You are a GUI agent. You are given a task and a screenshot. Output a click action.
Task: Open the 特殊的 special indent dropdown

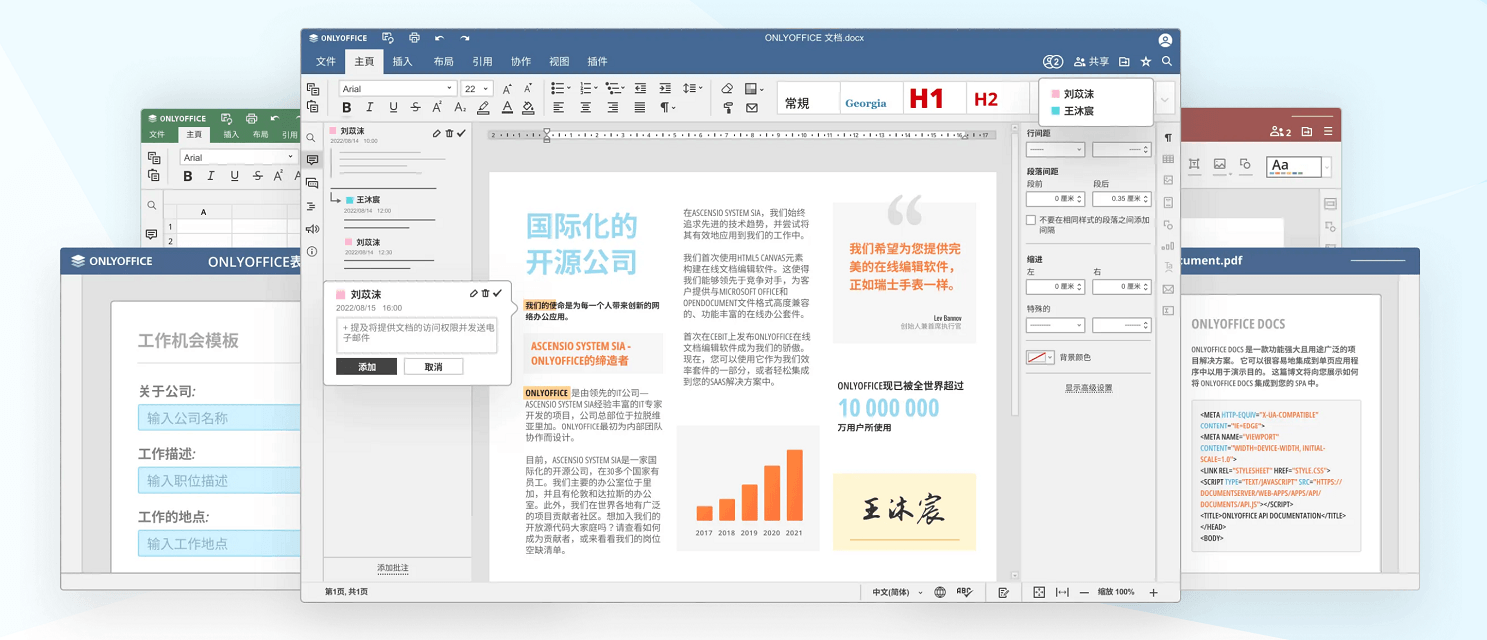(x=1055, y=325)
